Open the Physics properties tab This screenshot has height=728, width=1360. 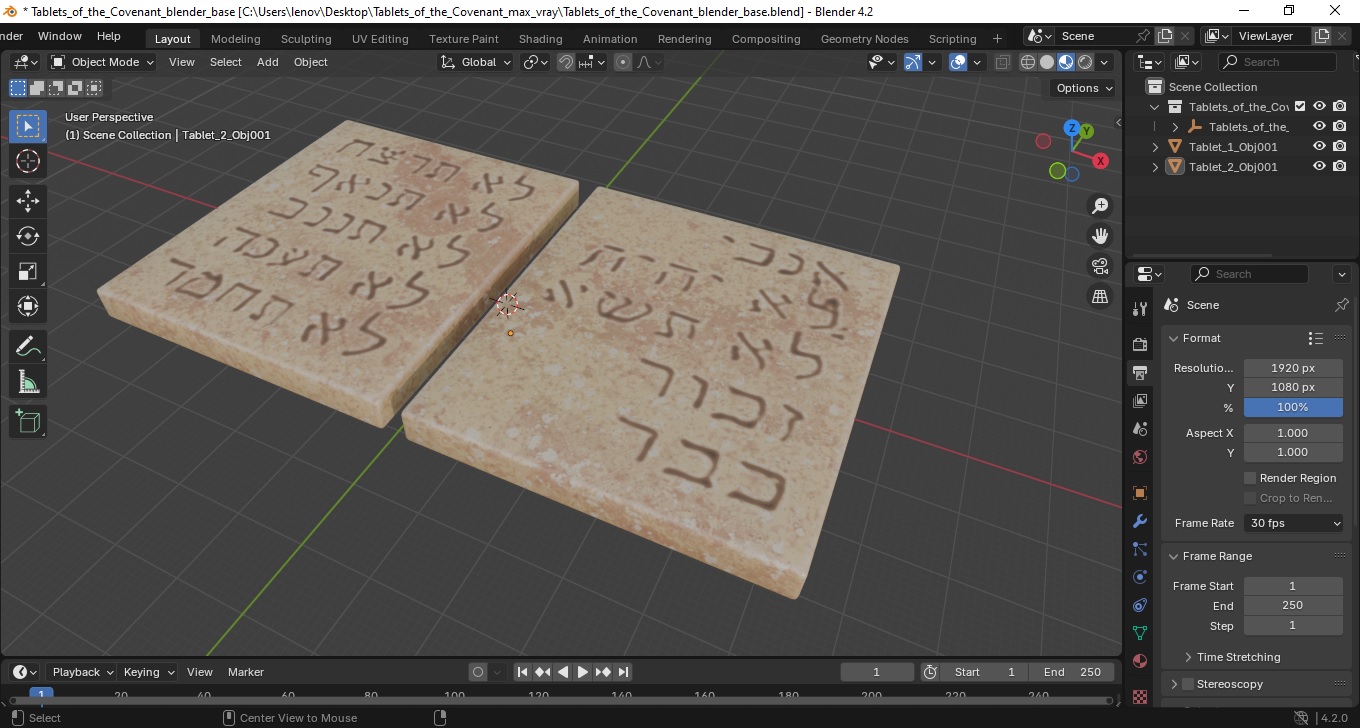point(1139,577)
